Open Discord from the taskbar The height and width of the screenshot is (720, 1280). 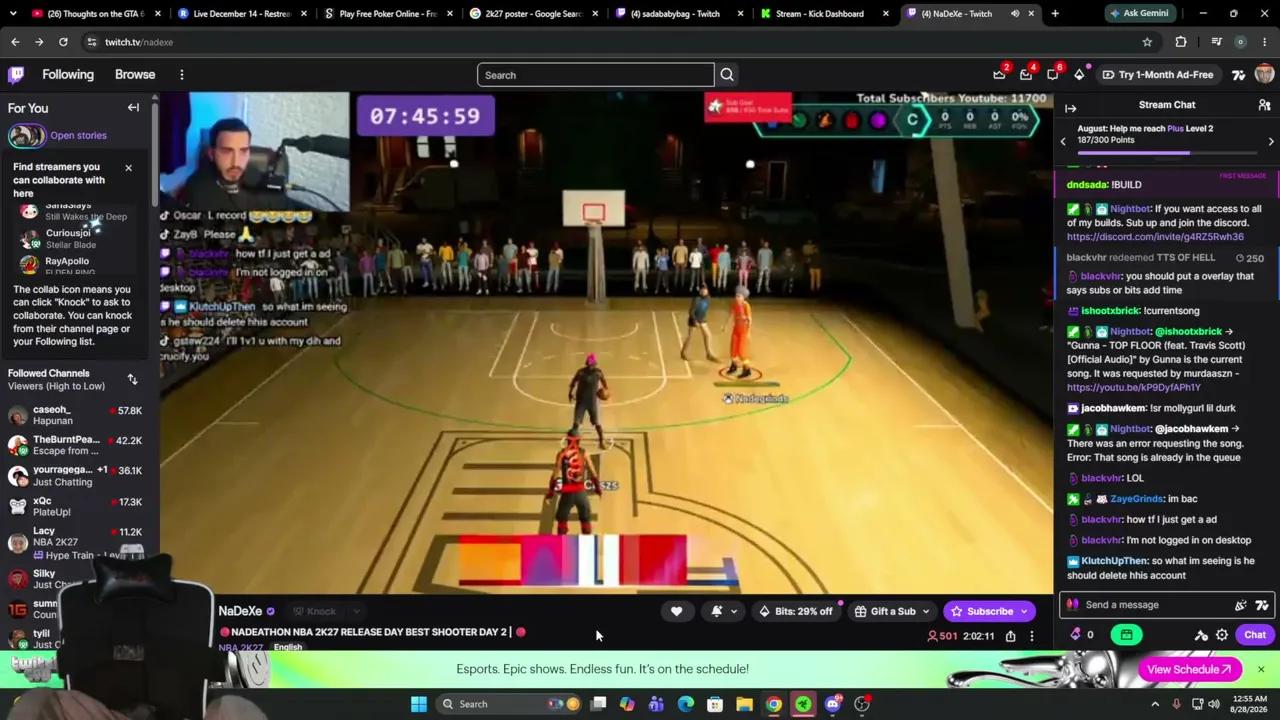click(x=832, y=704)
